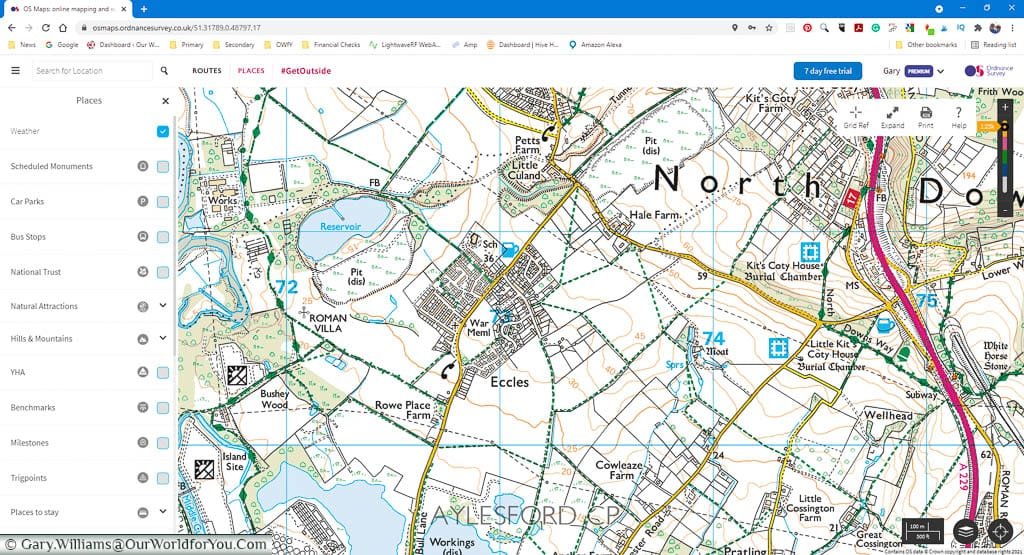Start the 7 day free trial

click(827, 71)
